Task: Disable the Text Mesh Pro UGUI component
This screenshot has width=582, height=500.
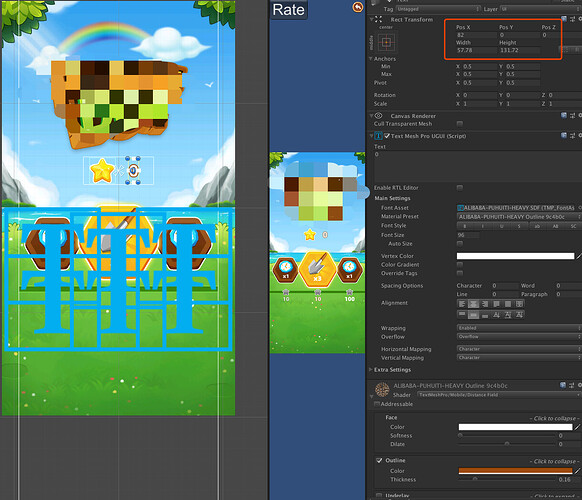Action: click(x=387, y=136)
